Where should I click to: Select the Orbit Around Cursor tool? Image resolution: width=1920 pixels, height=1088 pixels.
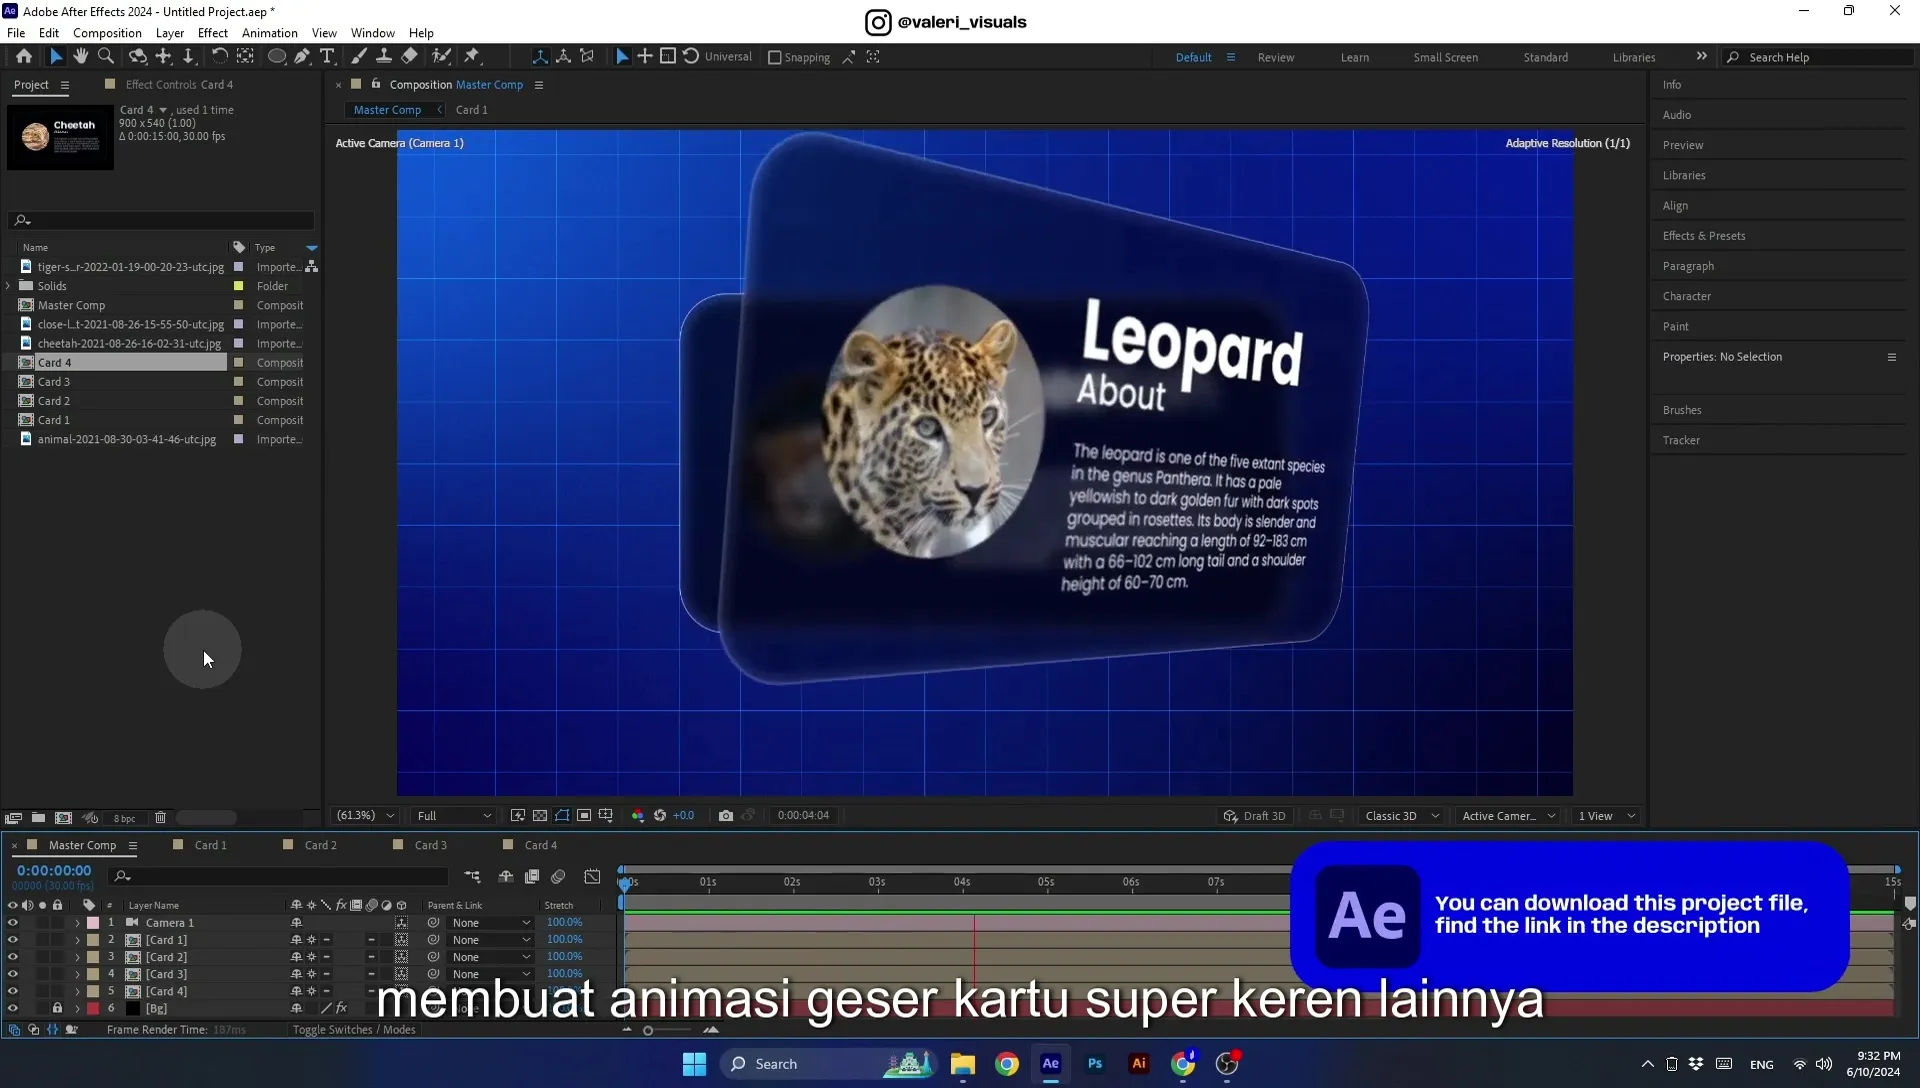pos(138,57)
